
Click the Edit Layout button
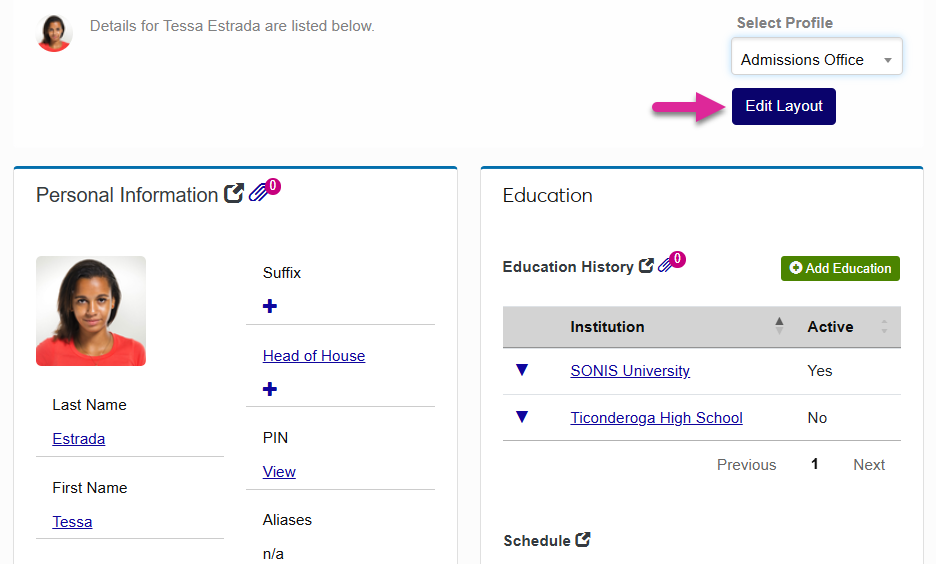[x=783, y=106]
